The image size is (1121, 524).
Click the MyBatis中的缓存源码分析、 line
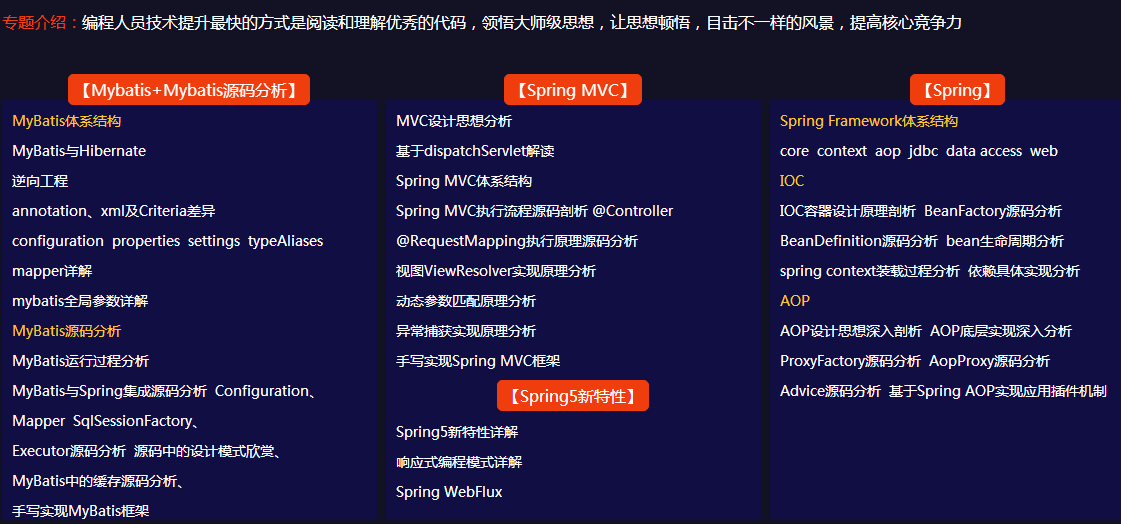pyautogui.click(x=98, y=482)
